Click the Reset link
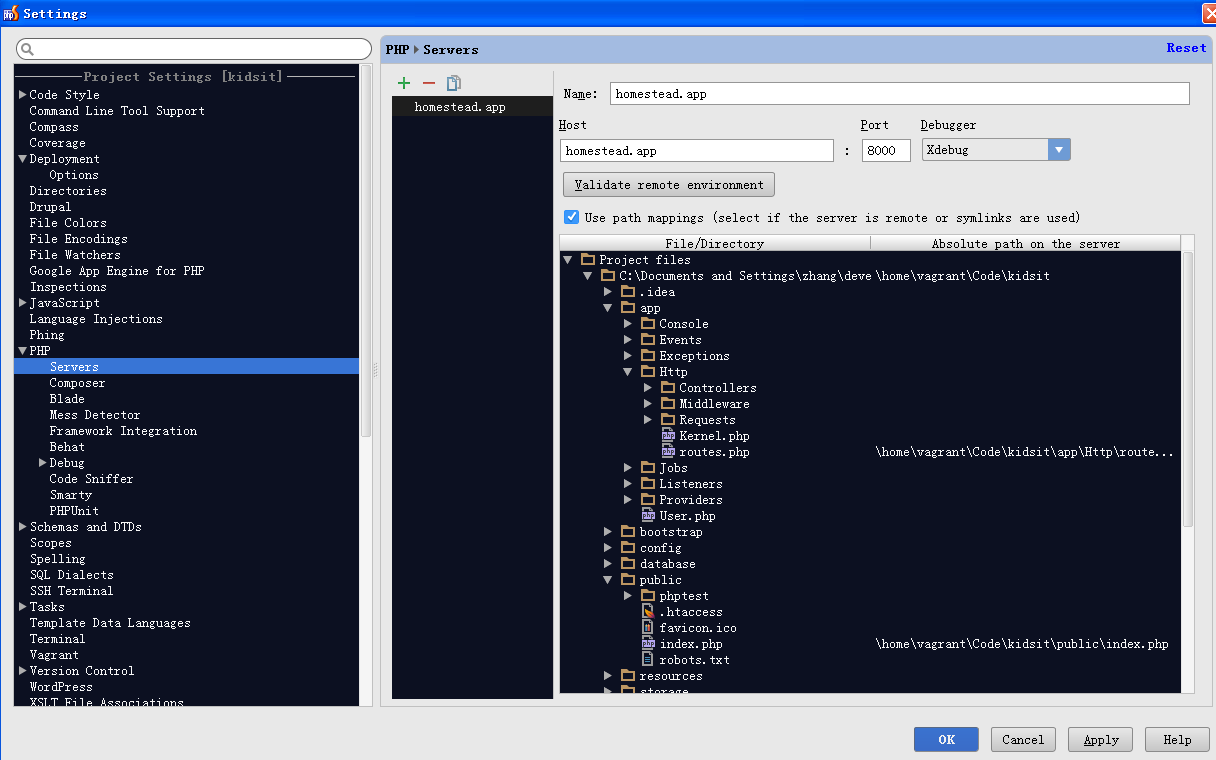The image size is (1216, 760). pos(1186,48)
